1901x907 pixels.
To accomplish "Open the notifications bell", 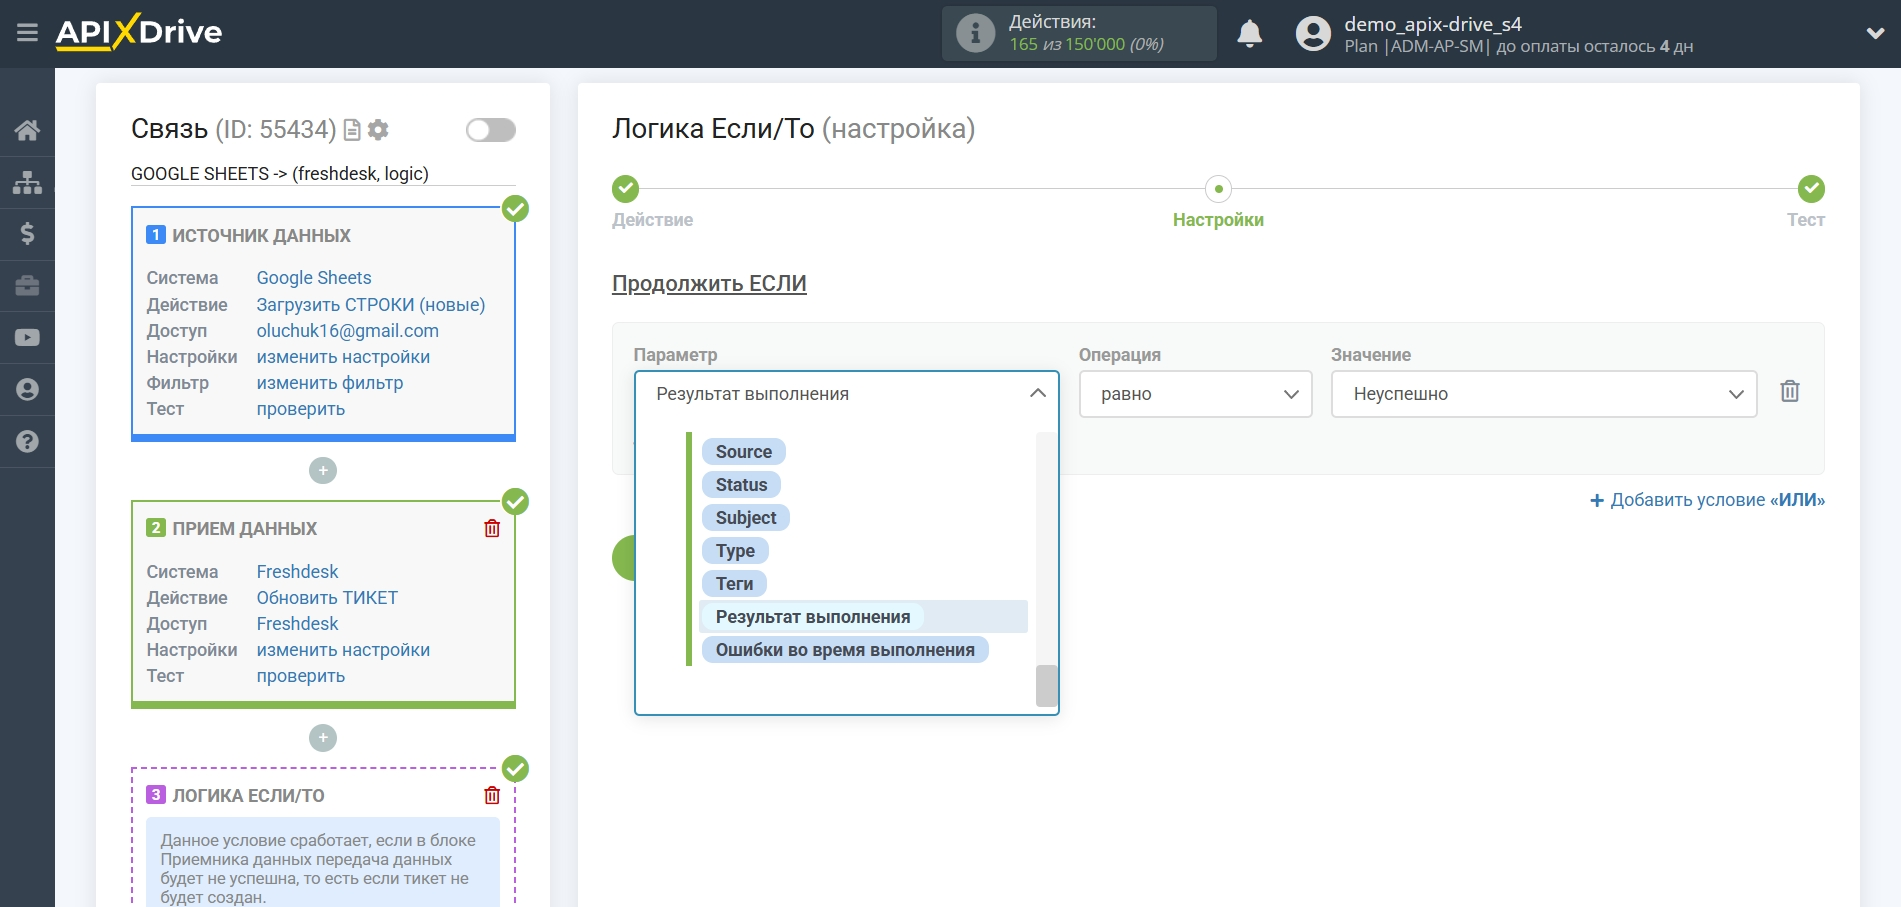I will pos(1249,33).
